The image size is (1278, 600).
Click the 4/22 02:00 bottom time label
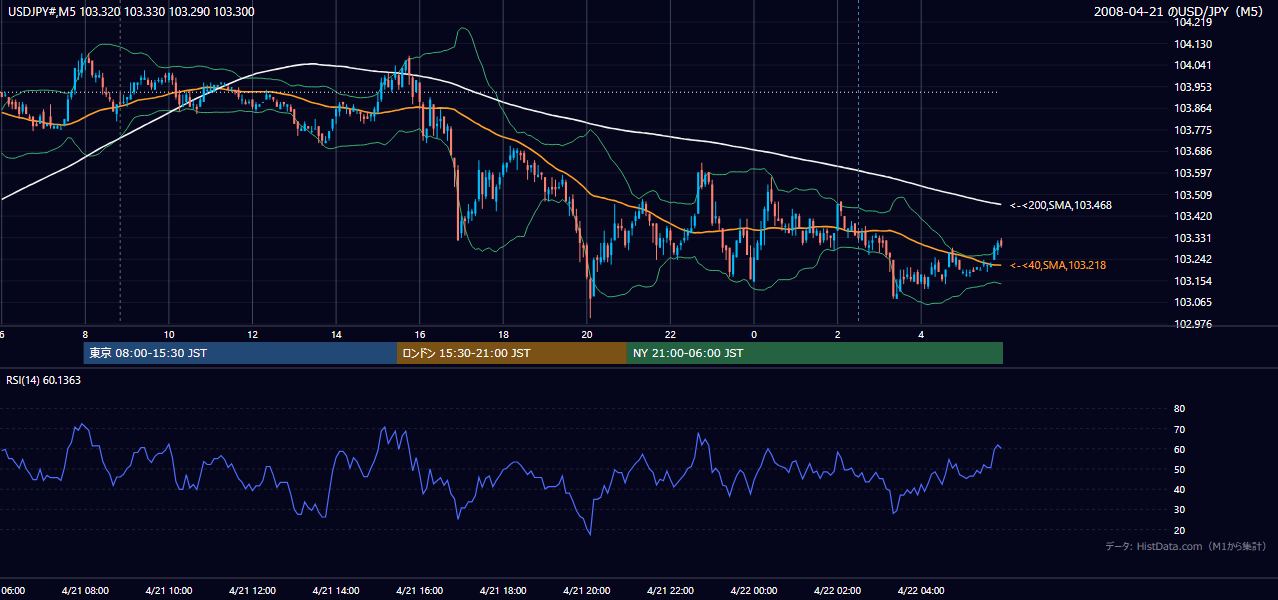(837, 590)
